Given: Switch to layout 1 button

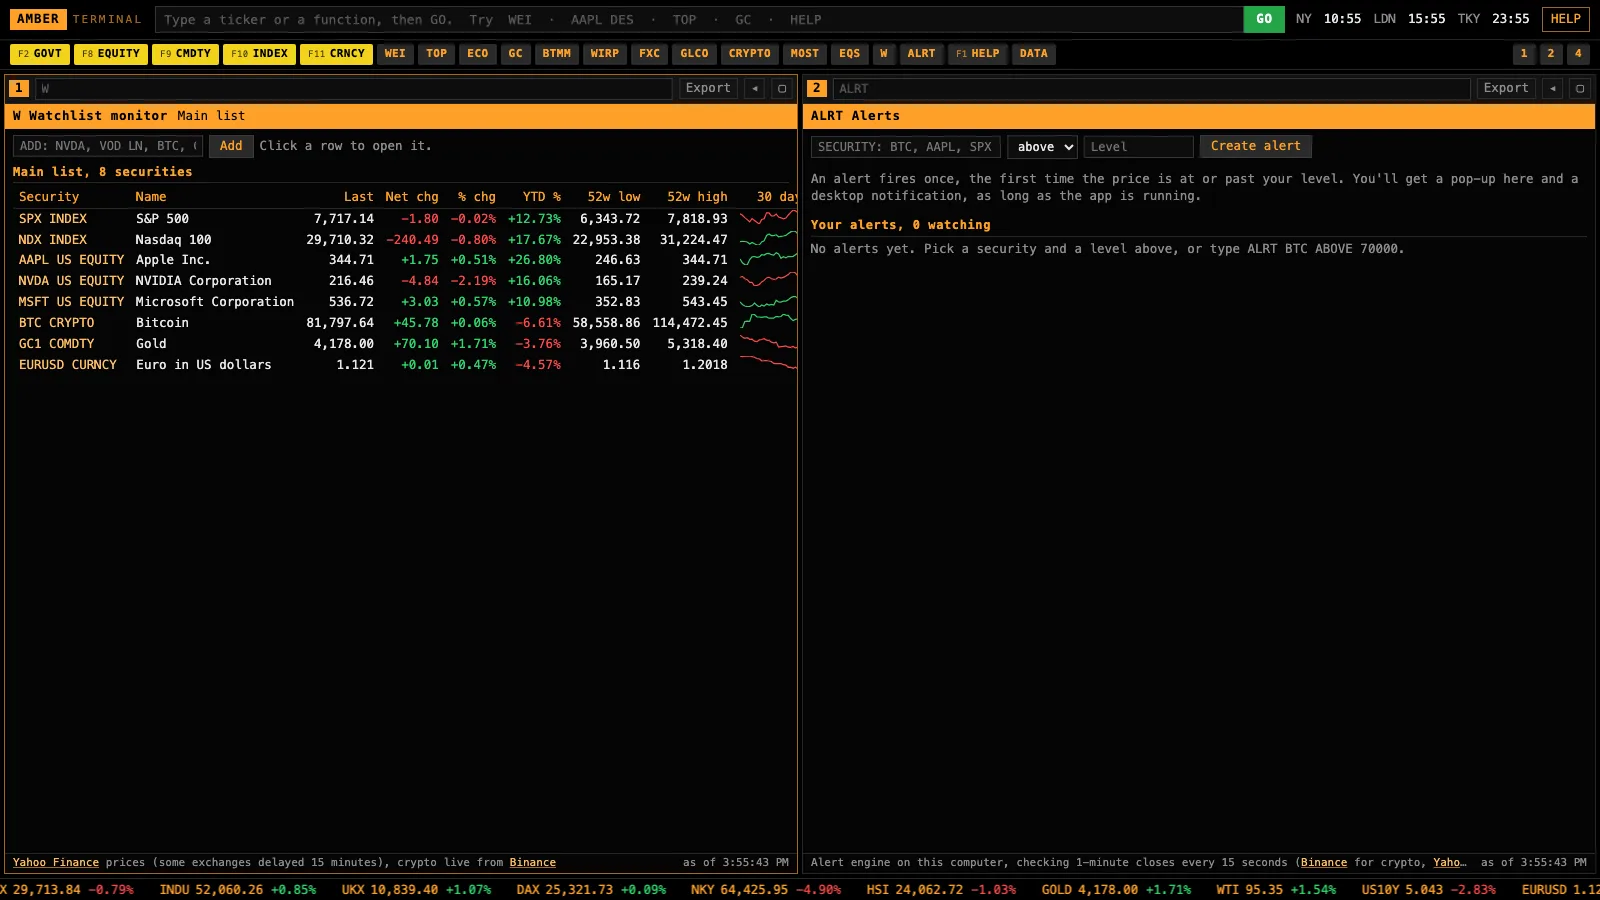Looking at the screenshot, I should (x=1524, y=54).
